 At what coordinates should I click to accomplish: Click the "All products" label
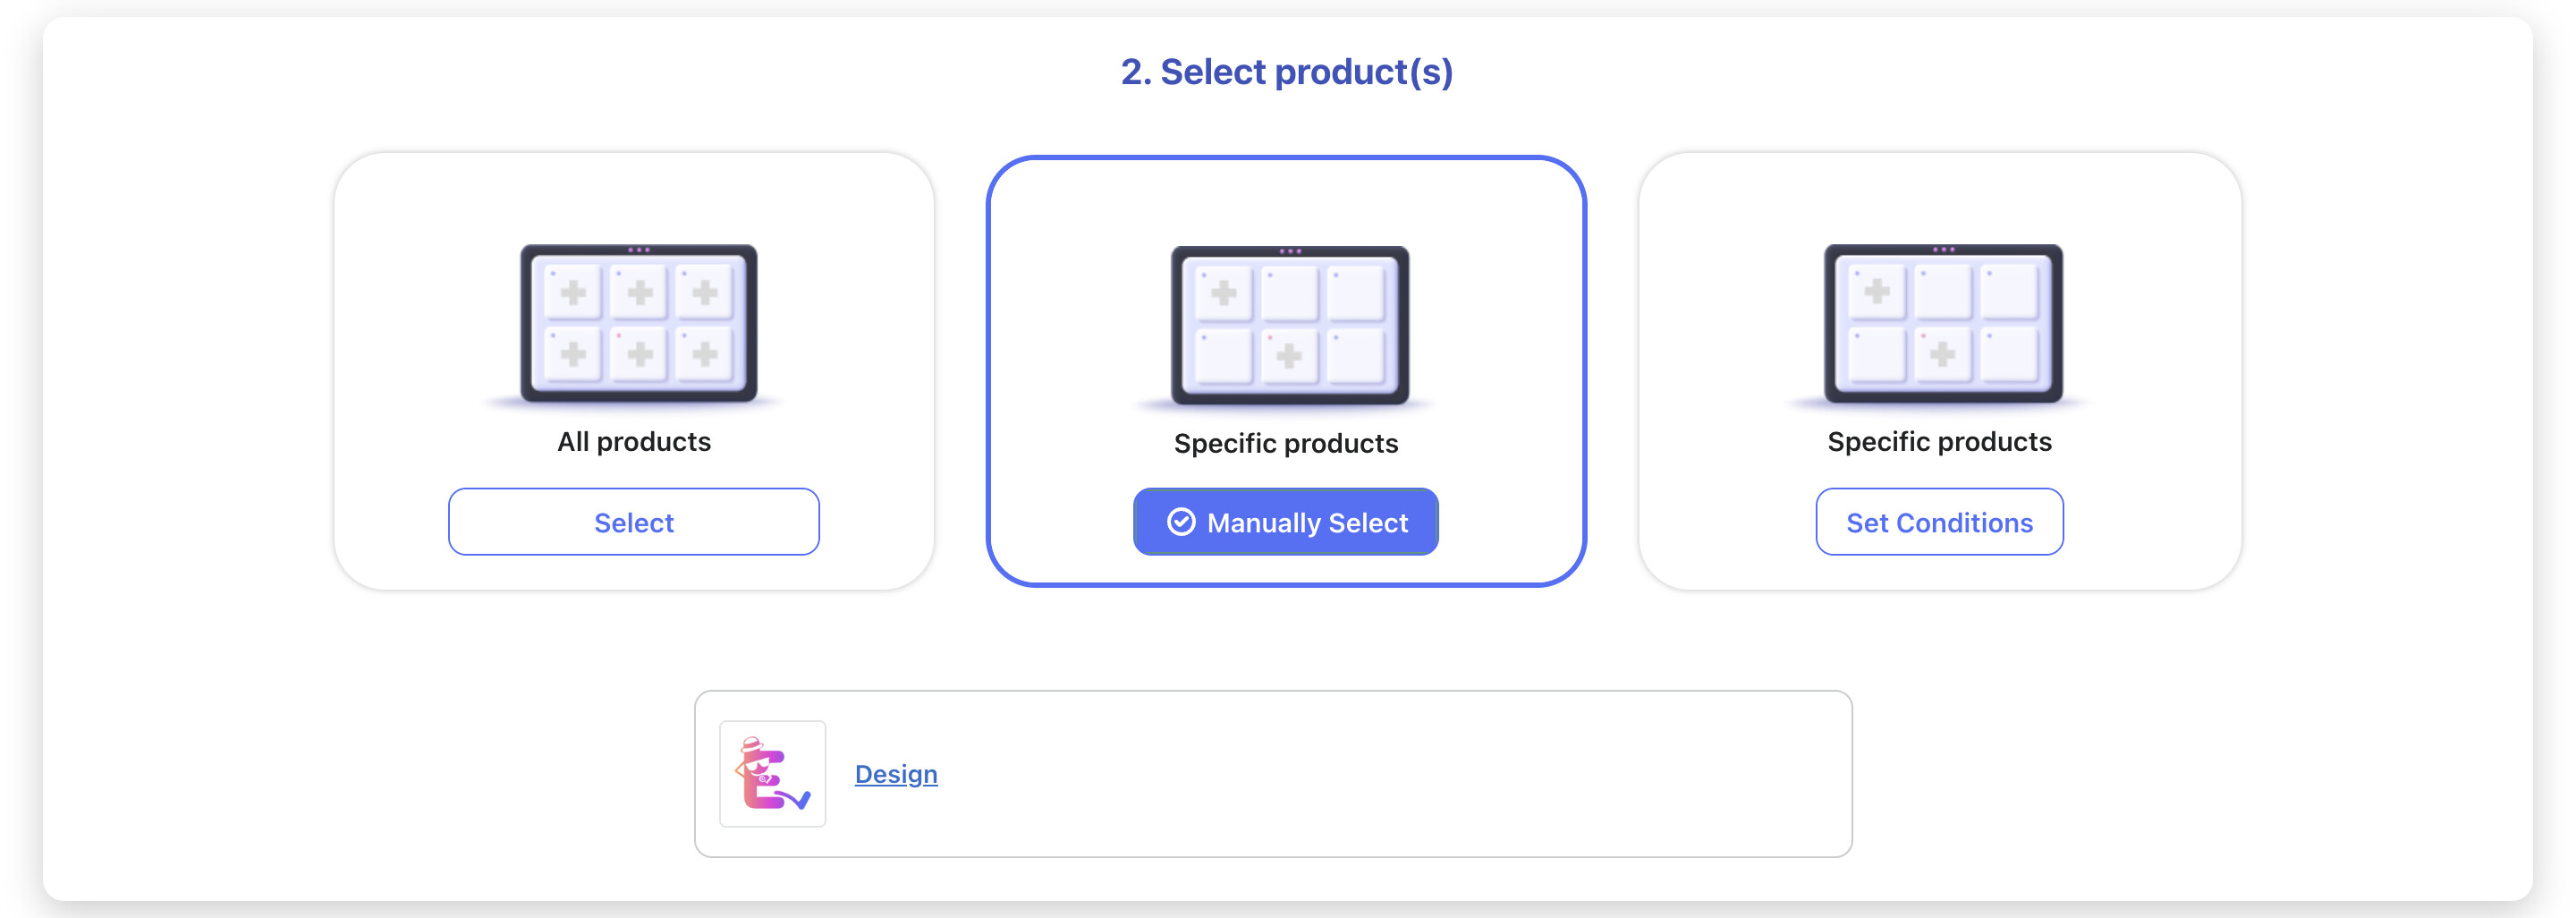click(x=634, y=442)
